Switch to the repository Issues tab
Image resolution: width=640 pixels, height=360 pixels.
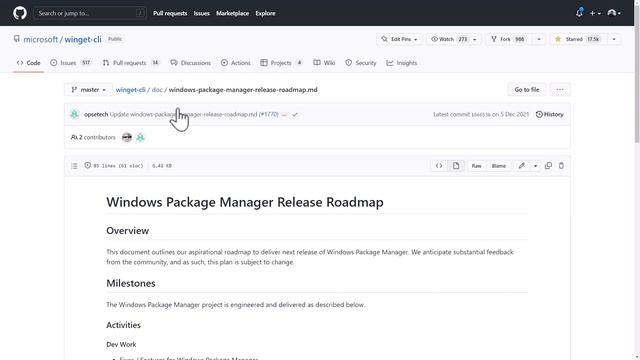coord(70,63)
